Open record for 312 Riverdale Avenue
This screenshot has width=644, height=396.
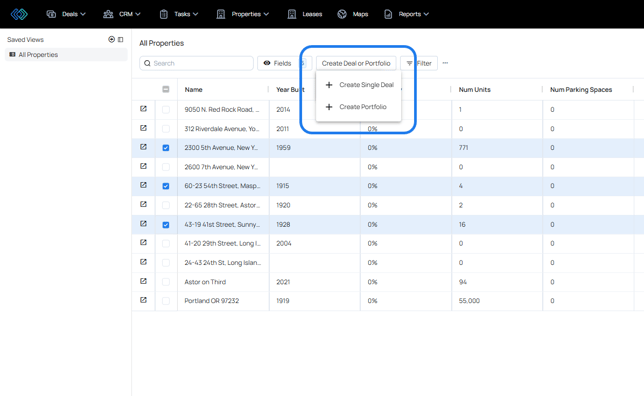pos(143,128)
